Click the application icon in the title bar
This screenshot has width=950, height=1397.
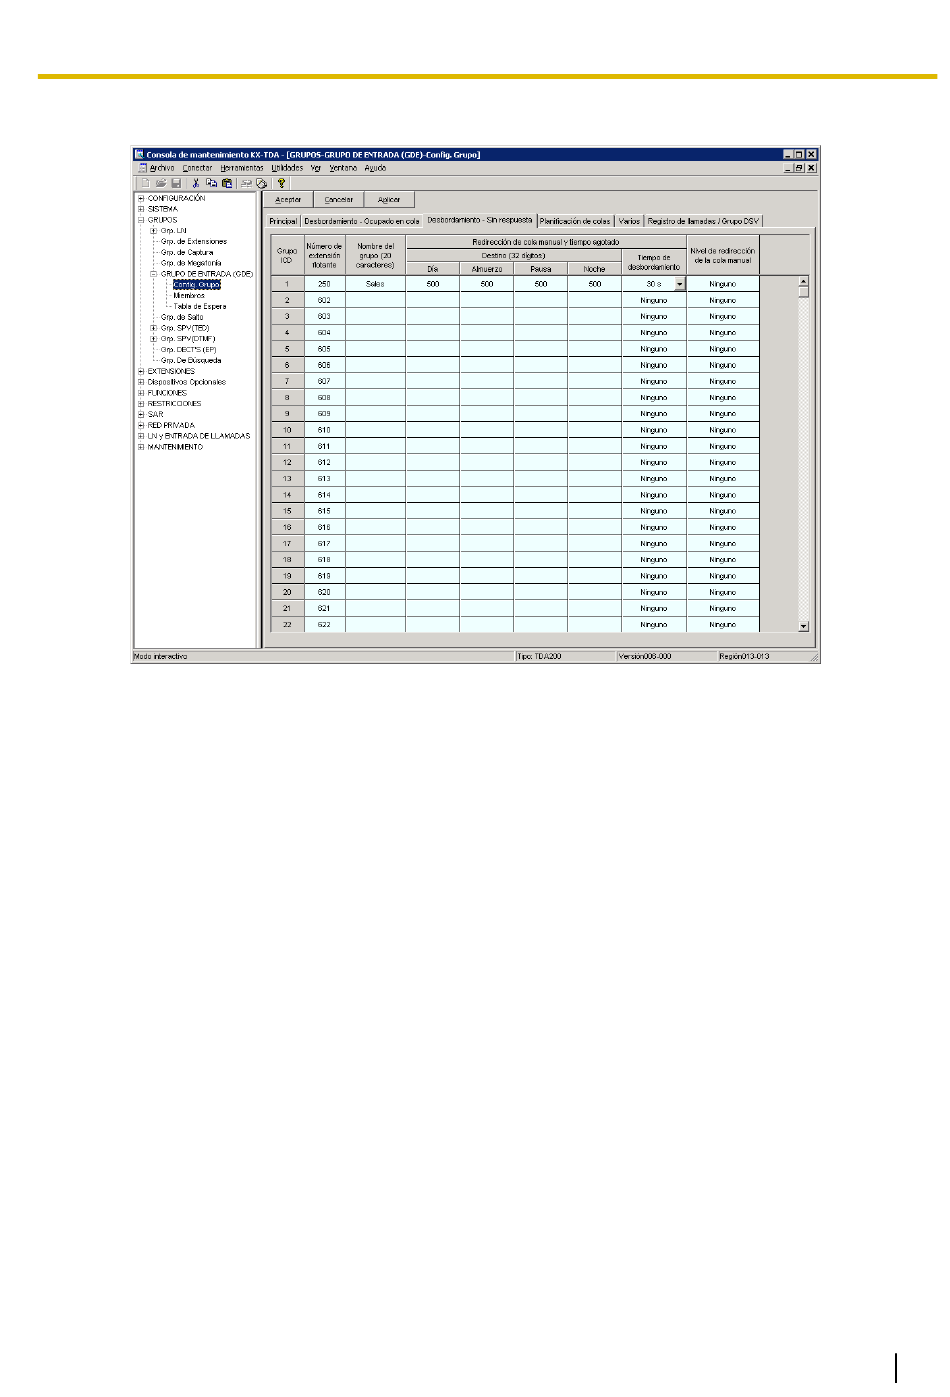pos(140,154)
